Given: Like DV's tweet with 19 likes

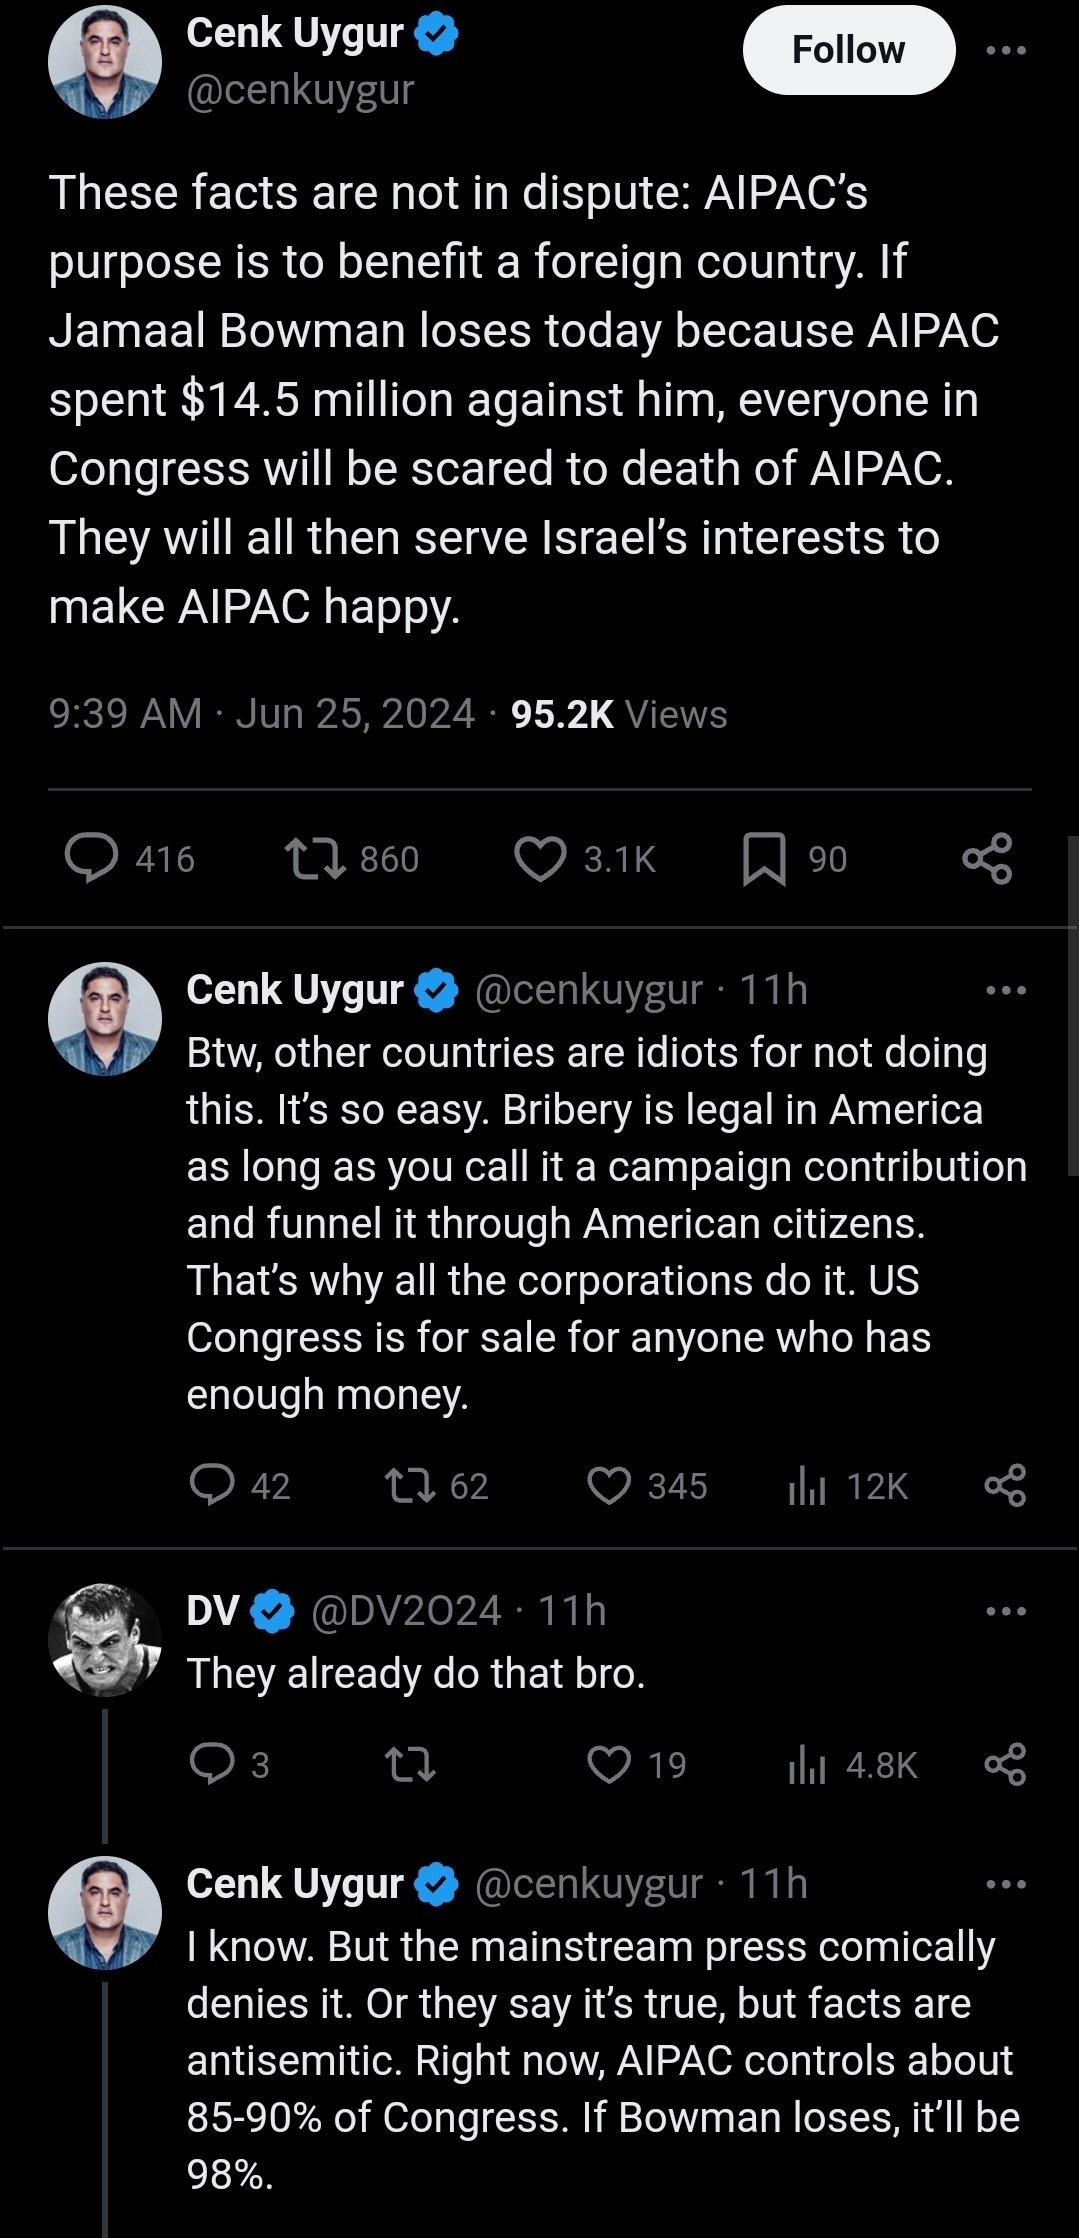Looking at the screenshot, I should click(609, 1764).
